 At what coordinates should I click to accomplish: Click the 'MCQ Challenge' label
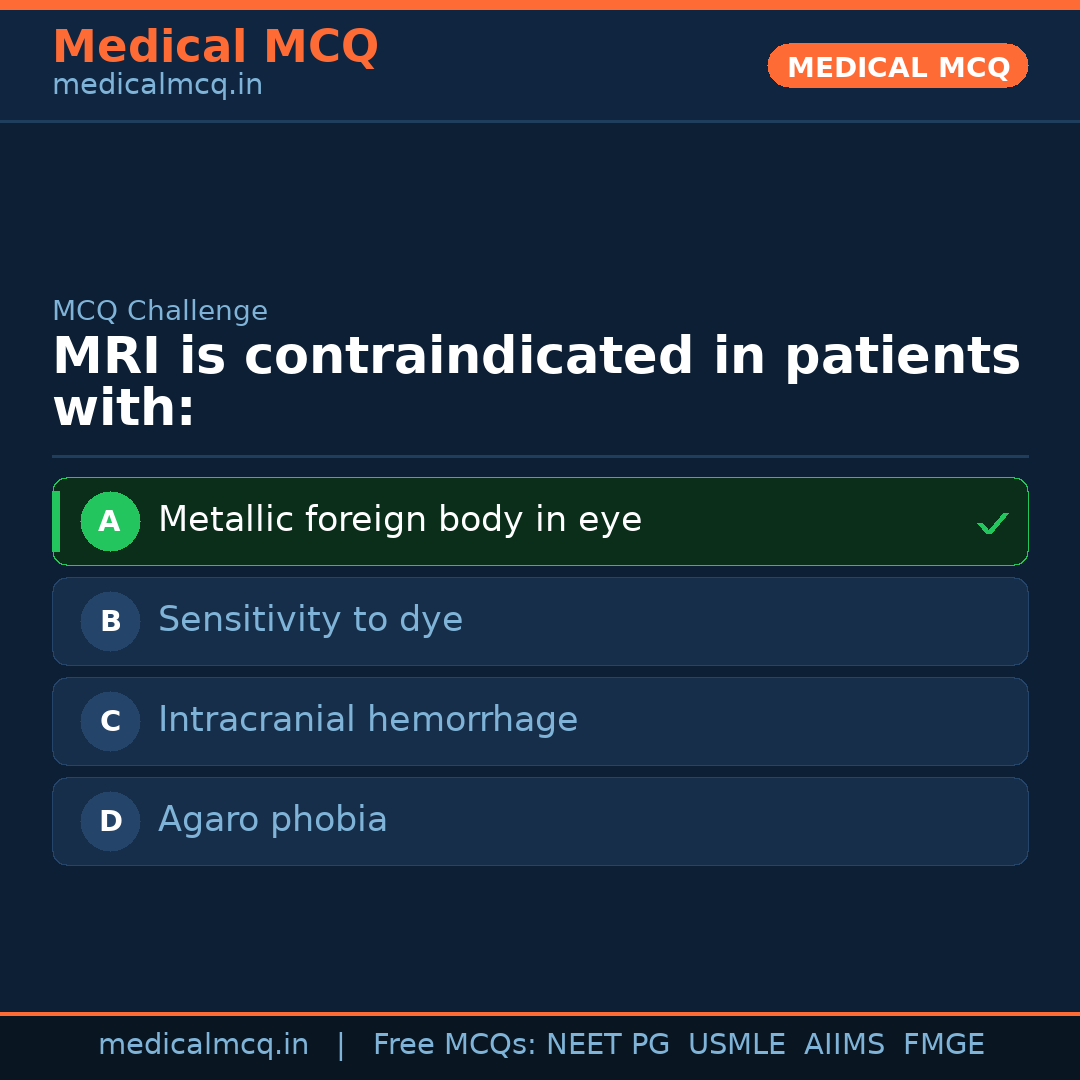click(160, 311)
